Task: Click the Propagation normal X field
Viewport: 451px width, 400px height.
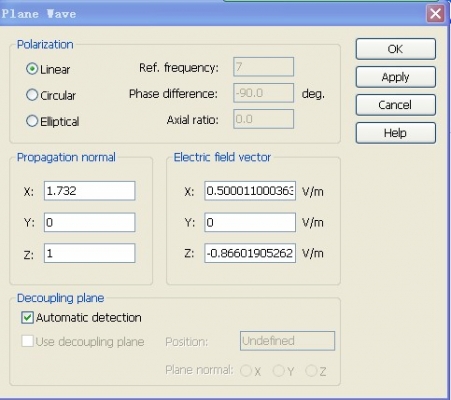Action: [x=90, y=191]
